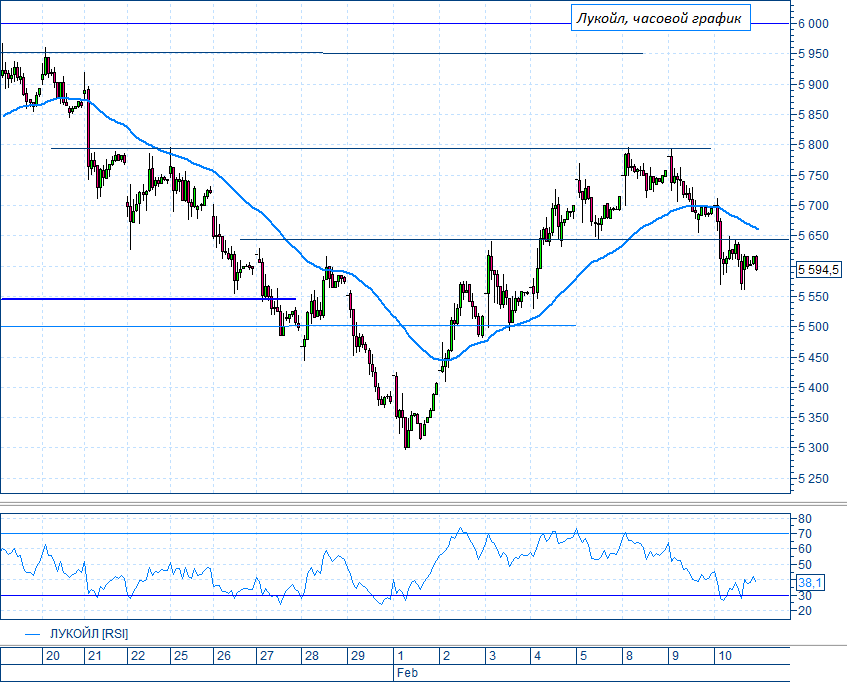Select the 5 300 price axis label
The image size is (847, 684).
814,448
